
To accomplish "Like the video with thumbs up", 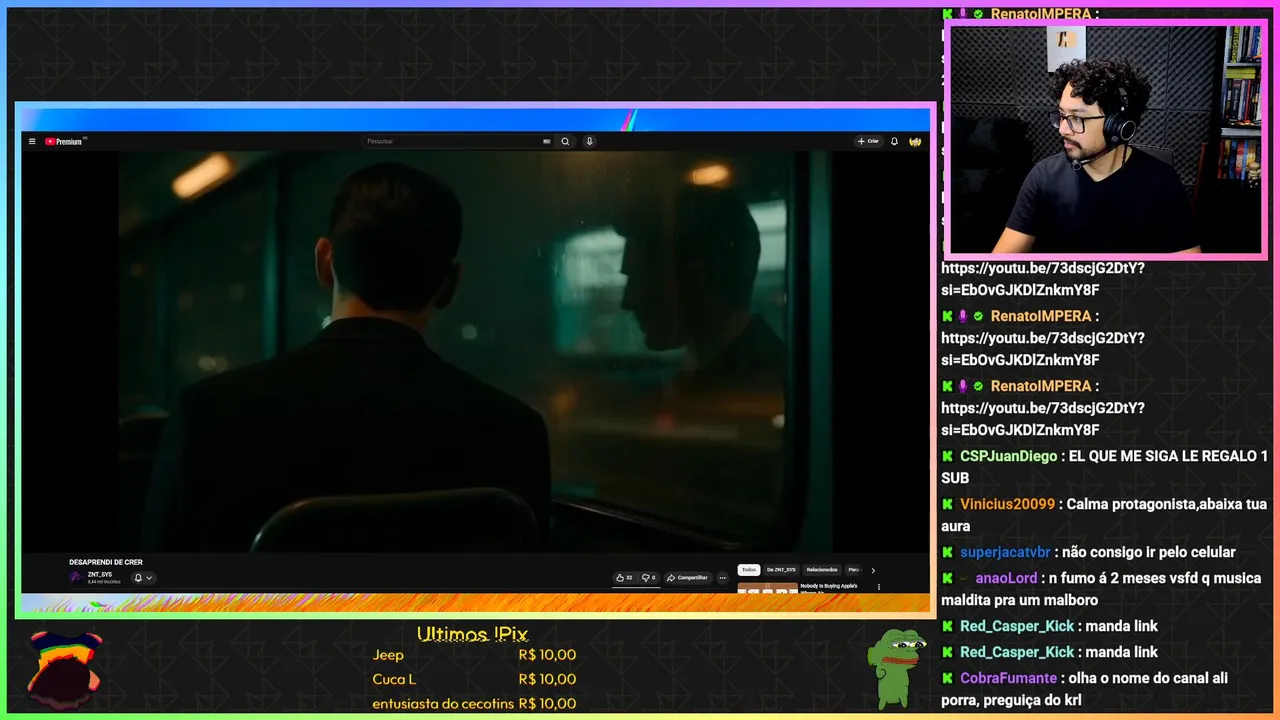I will pyautogui.click(x=624, y=578).
